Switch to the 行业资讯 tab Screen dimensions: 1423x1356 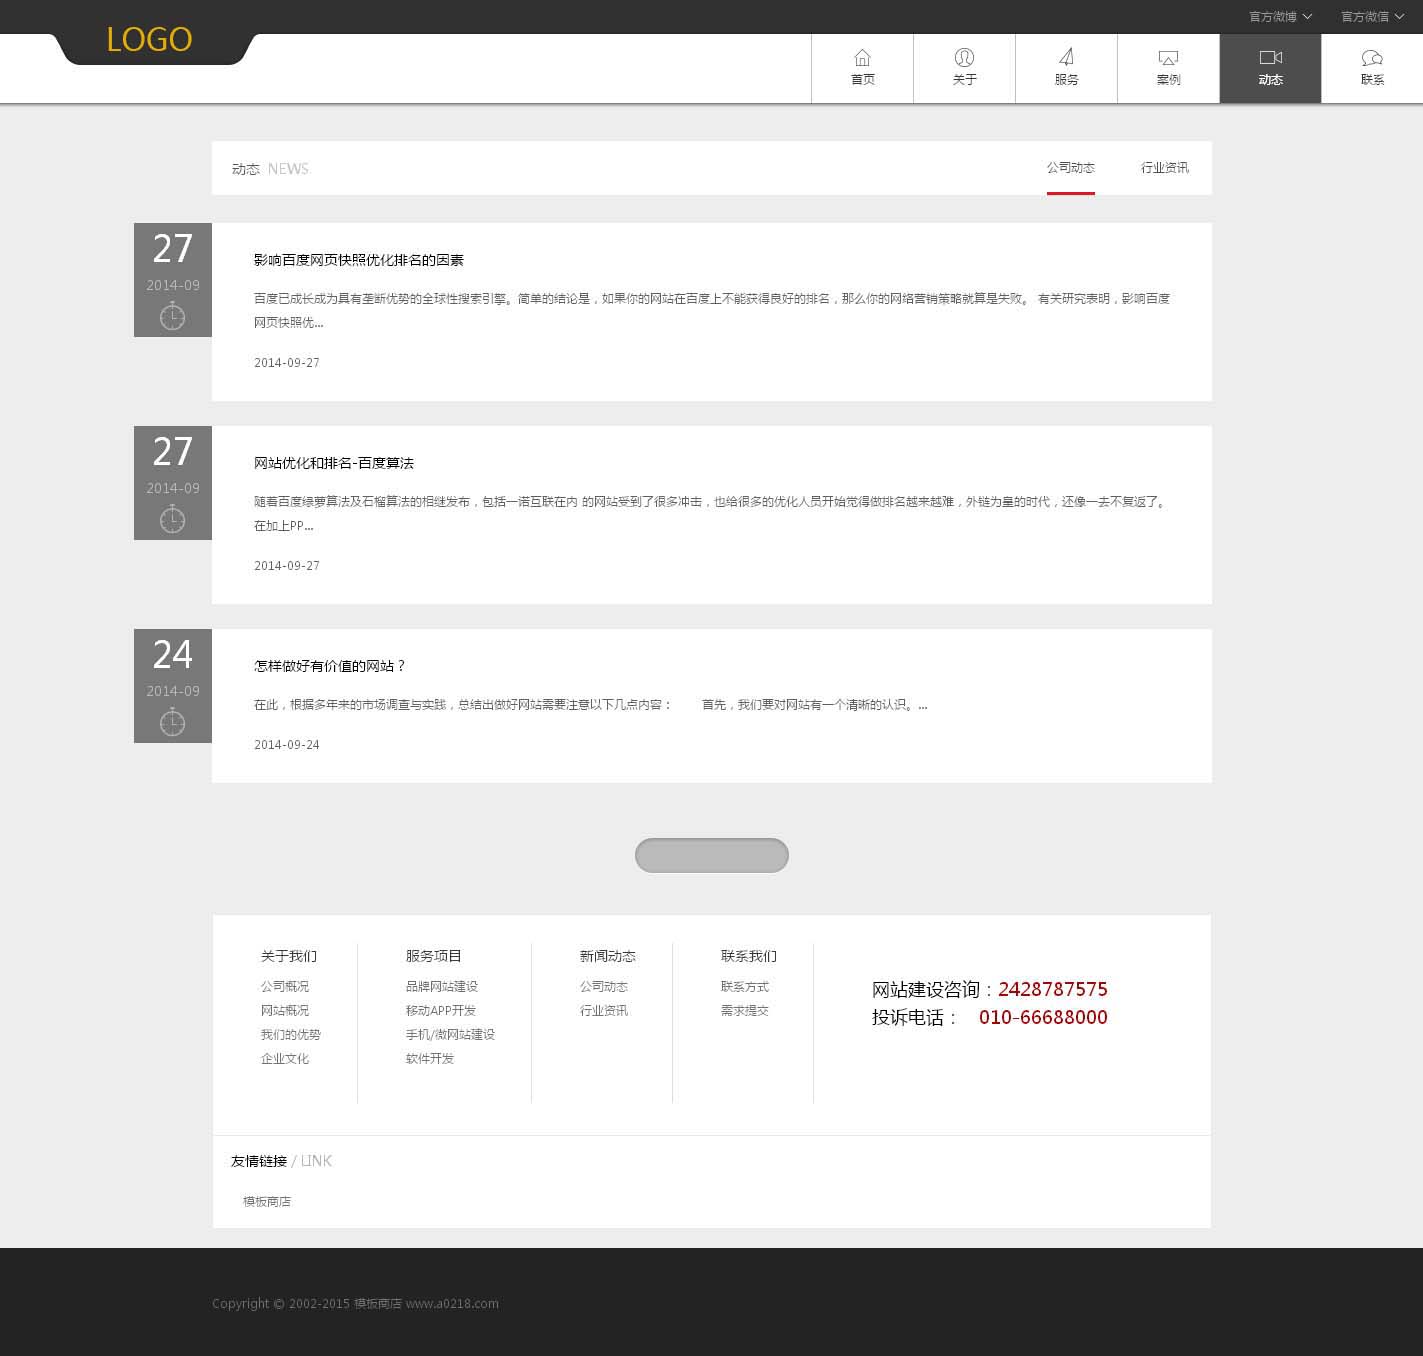[x=1164, y=168]
